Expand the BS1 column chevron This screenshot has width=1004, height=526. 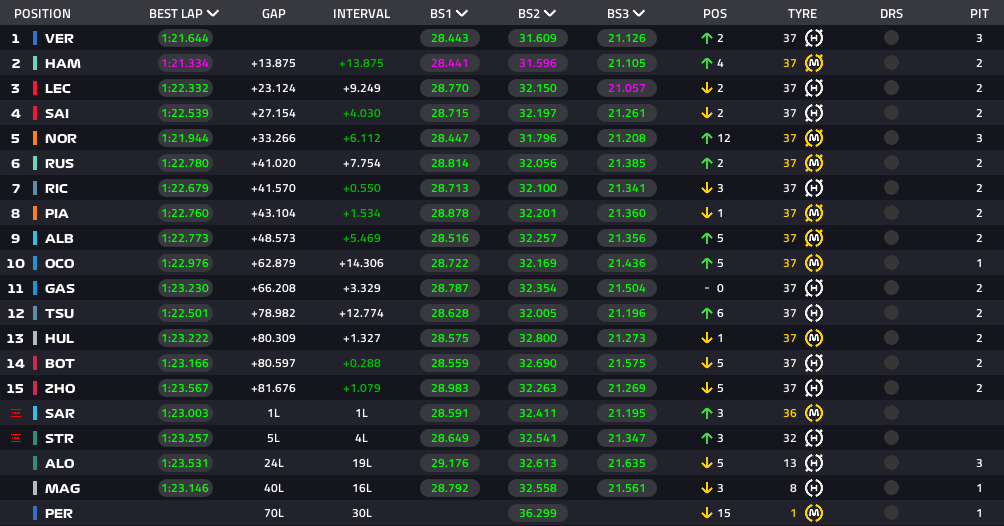pyautogui.click(x=462, y=13)
